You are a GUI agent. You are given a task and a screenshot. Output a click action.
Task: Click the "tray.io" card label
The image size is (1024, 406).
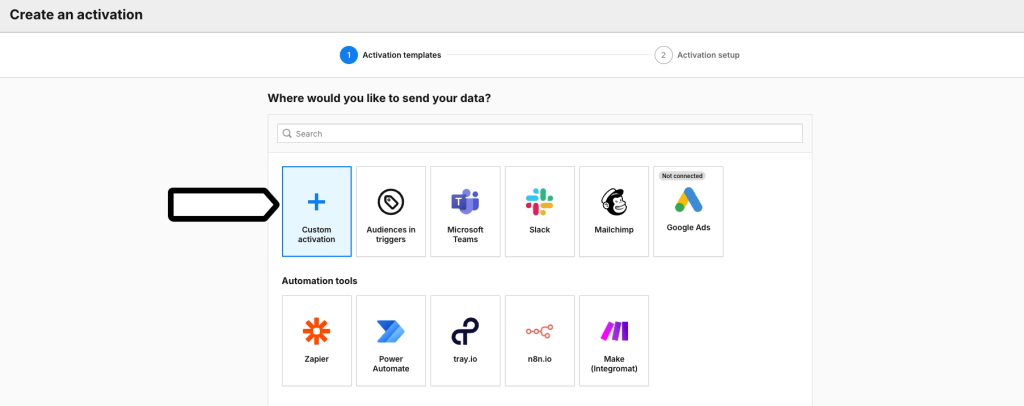(465, 359)
